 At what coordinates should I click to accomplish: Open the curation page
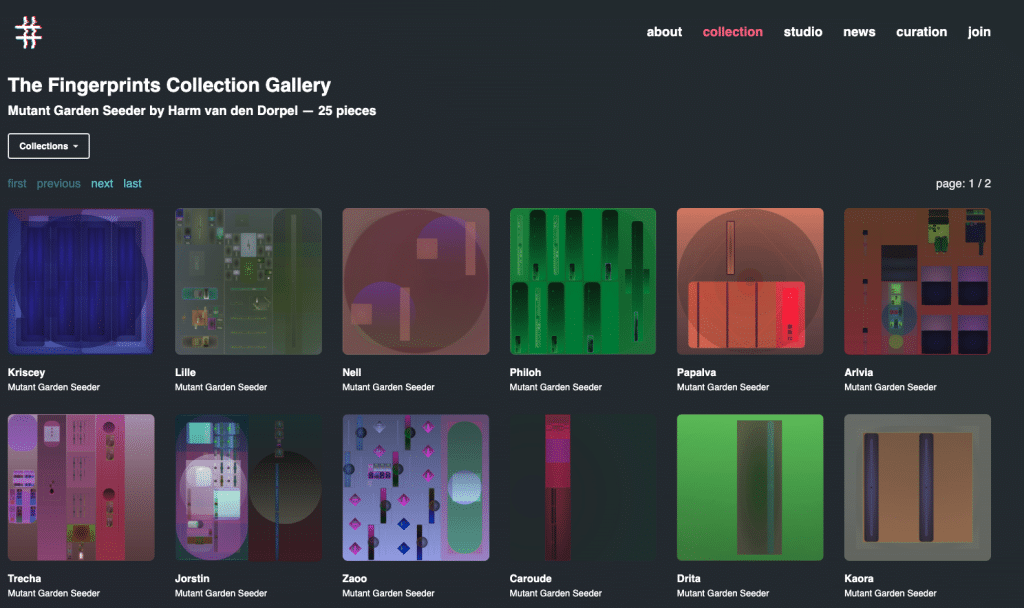pos(921,32)
